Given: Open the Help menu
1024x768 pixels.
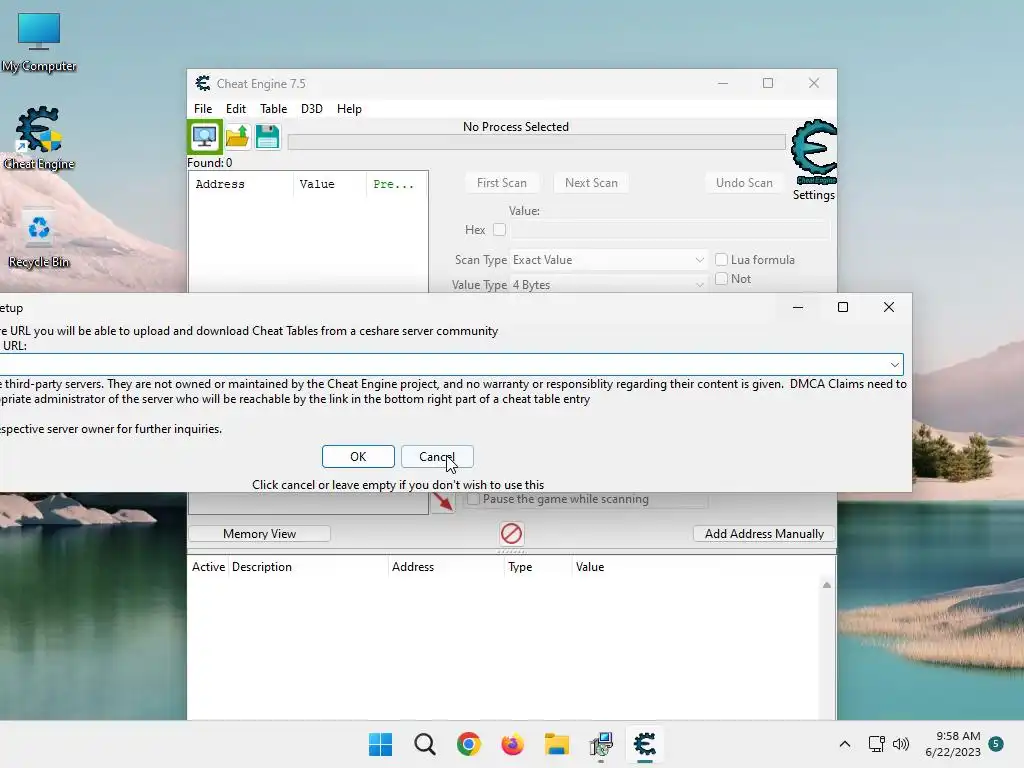Looking at the screenshot, I should pyautogui.click(x=349, y=109).
